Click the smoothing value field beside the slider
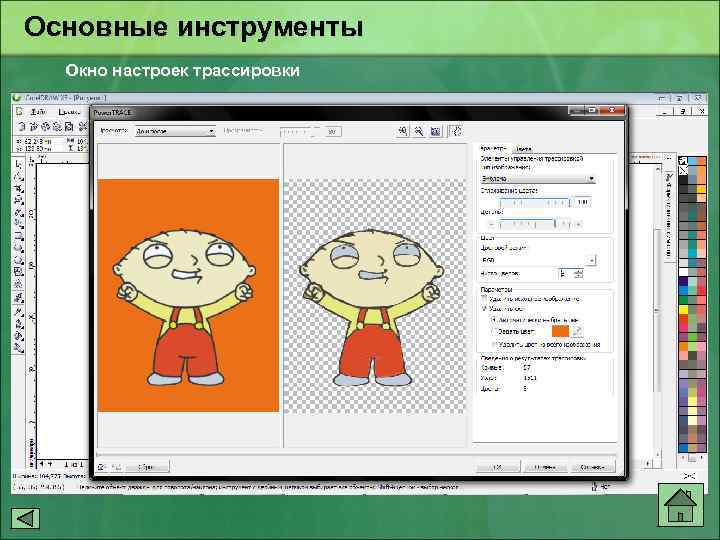 (x=583, y=202)
